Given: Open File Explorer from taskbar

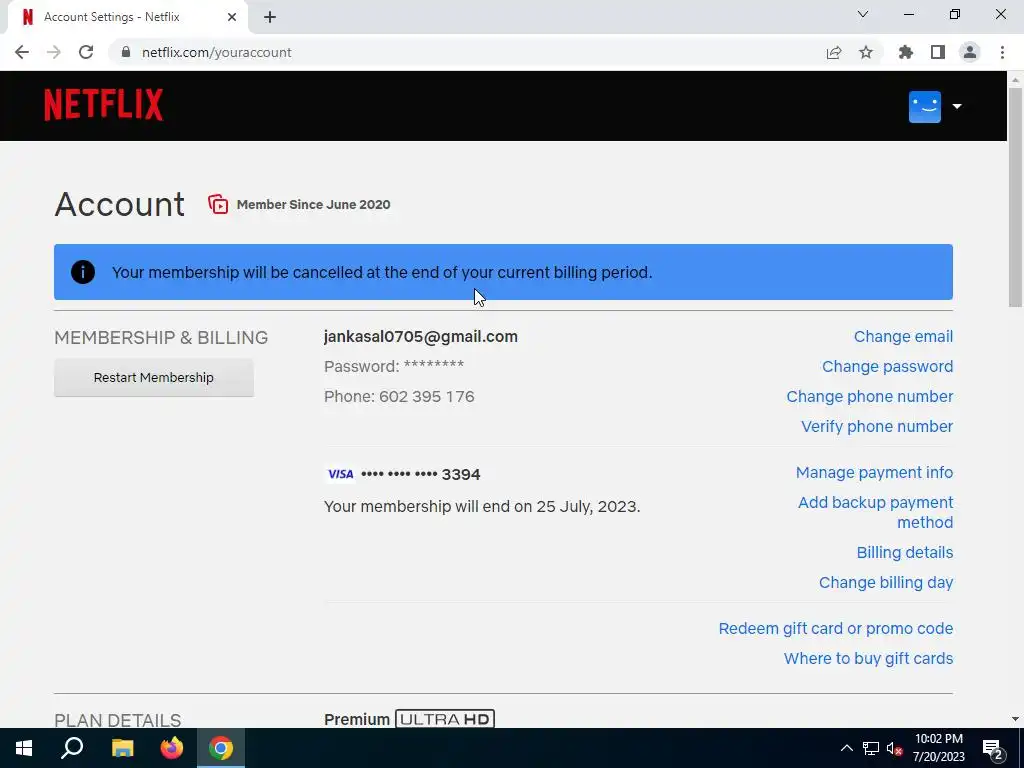Looking at the screenshot, I should coord(122,748).
